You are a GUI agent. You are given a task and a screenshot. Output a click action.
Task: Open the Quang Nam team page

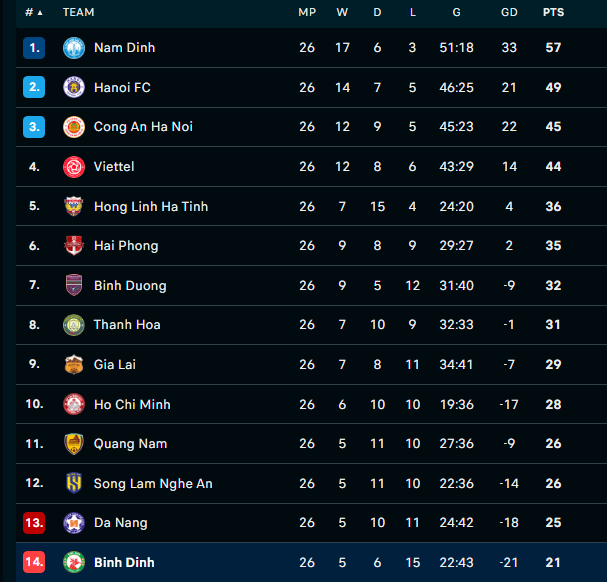coord(130,444)
